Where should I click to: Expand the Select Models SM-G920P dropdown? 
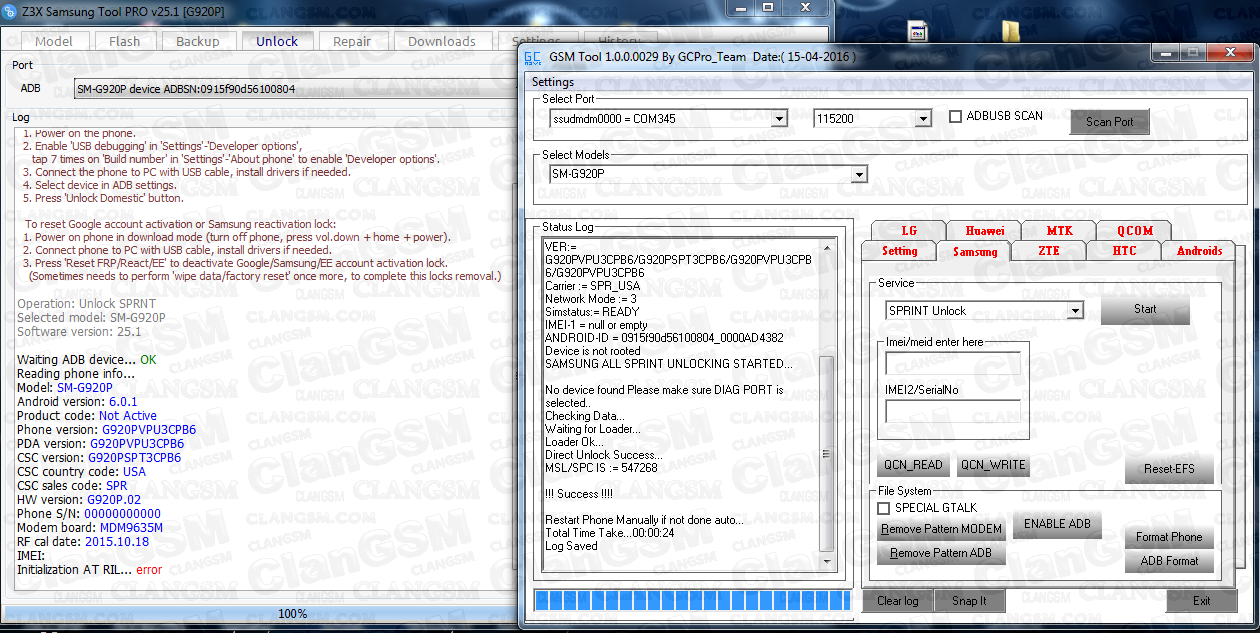[x=858, y=175]
